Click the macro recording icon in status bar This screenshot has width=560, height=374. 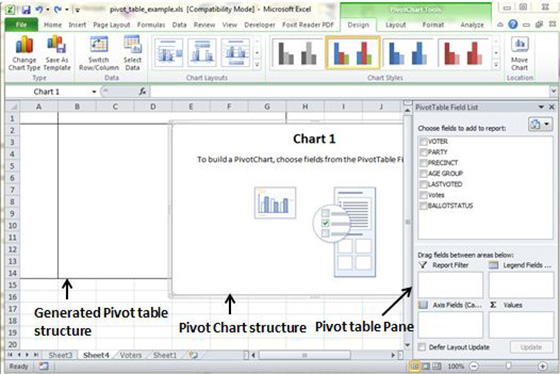click(44, 366)
